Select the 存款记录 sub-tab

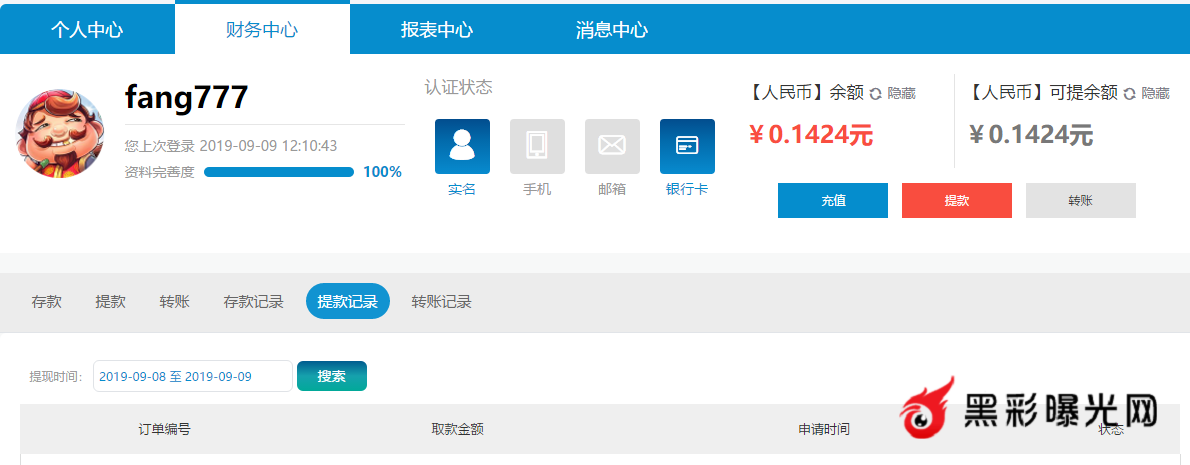click(x=253, y=302)
